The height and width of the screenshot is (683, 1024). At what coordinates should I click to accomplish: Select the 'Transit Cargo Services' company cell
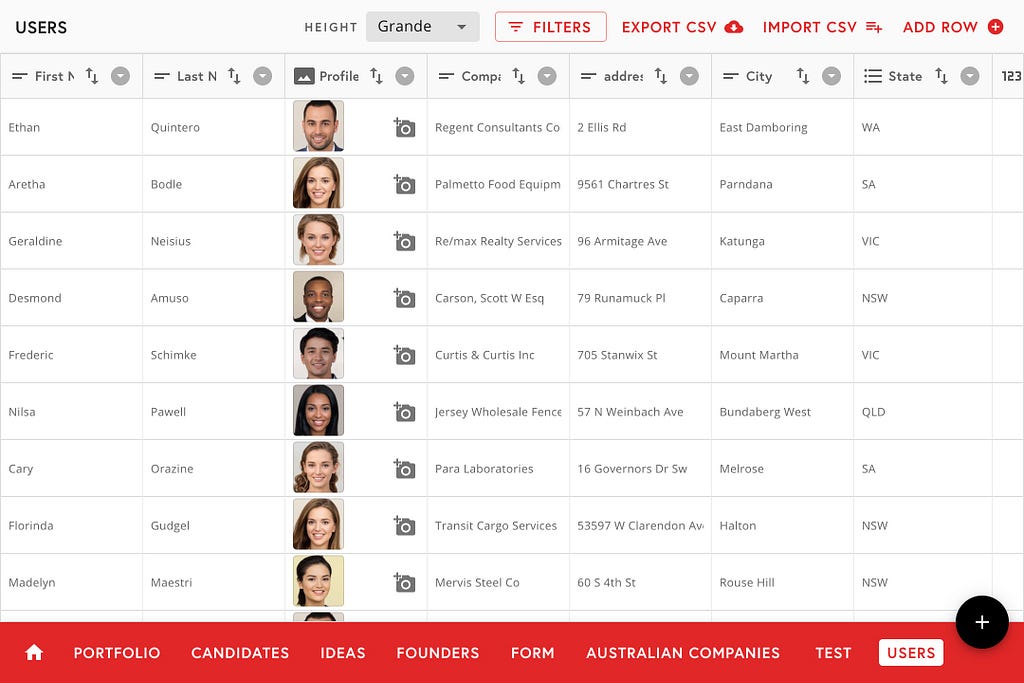pyautogui.click(x=498, y=525)
